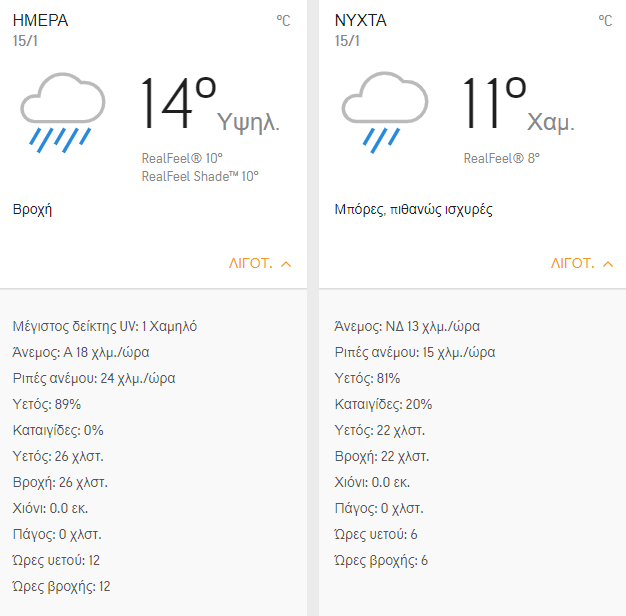Click the RealFeel® 8° night label

pos(501,158)
